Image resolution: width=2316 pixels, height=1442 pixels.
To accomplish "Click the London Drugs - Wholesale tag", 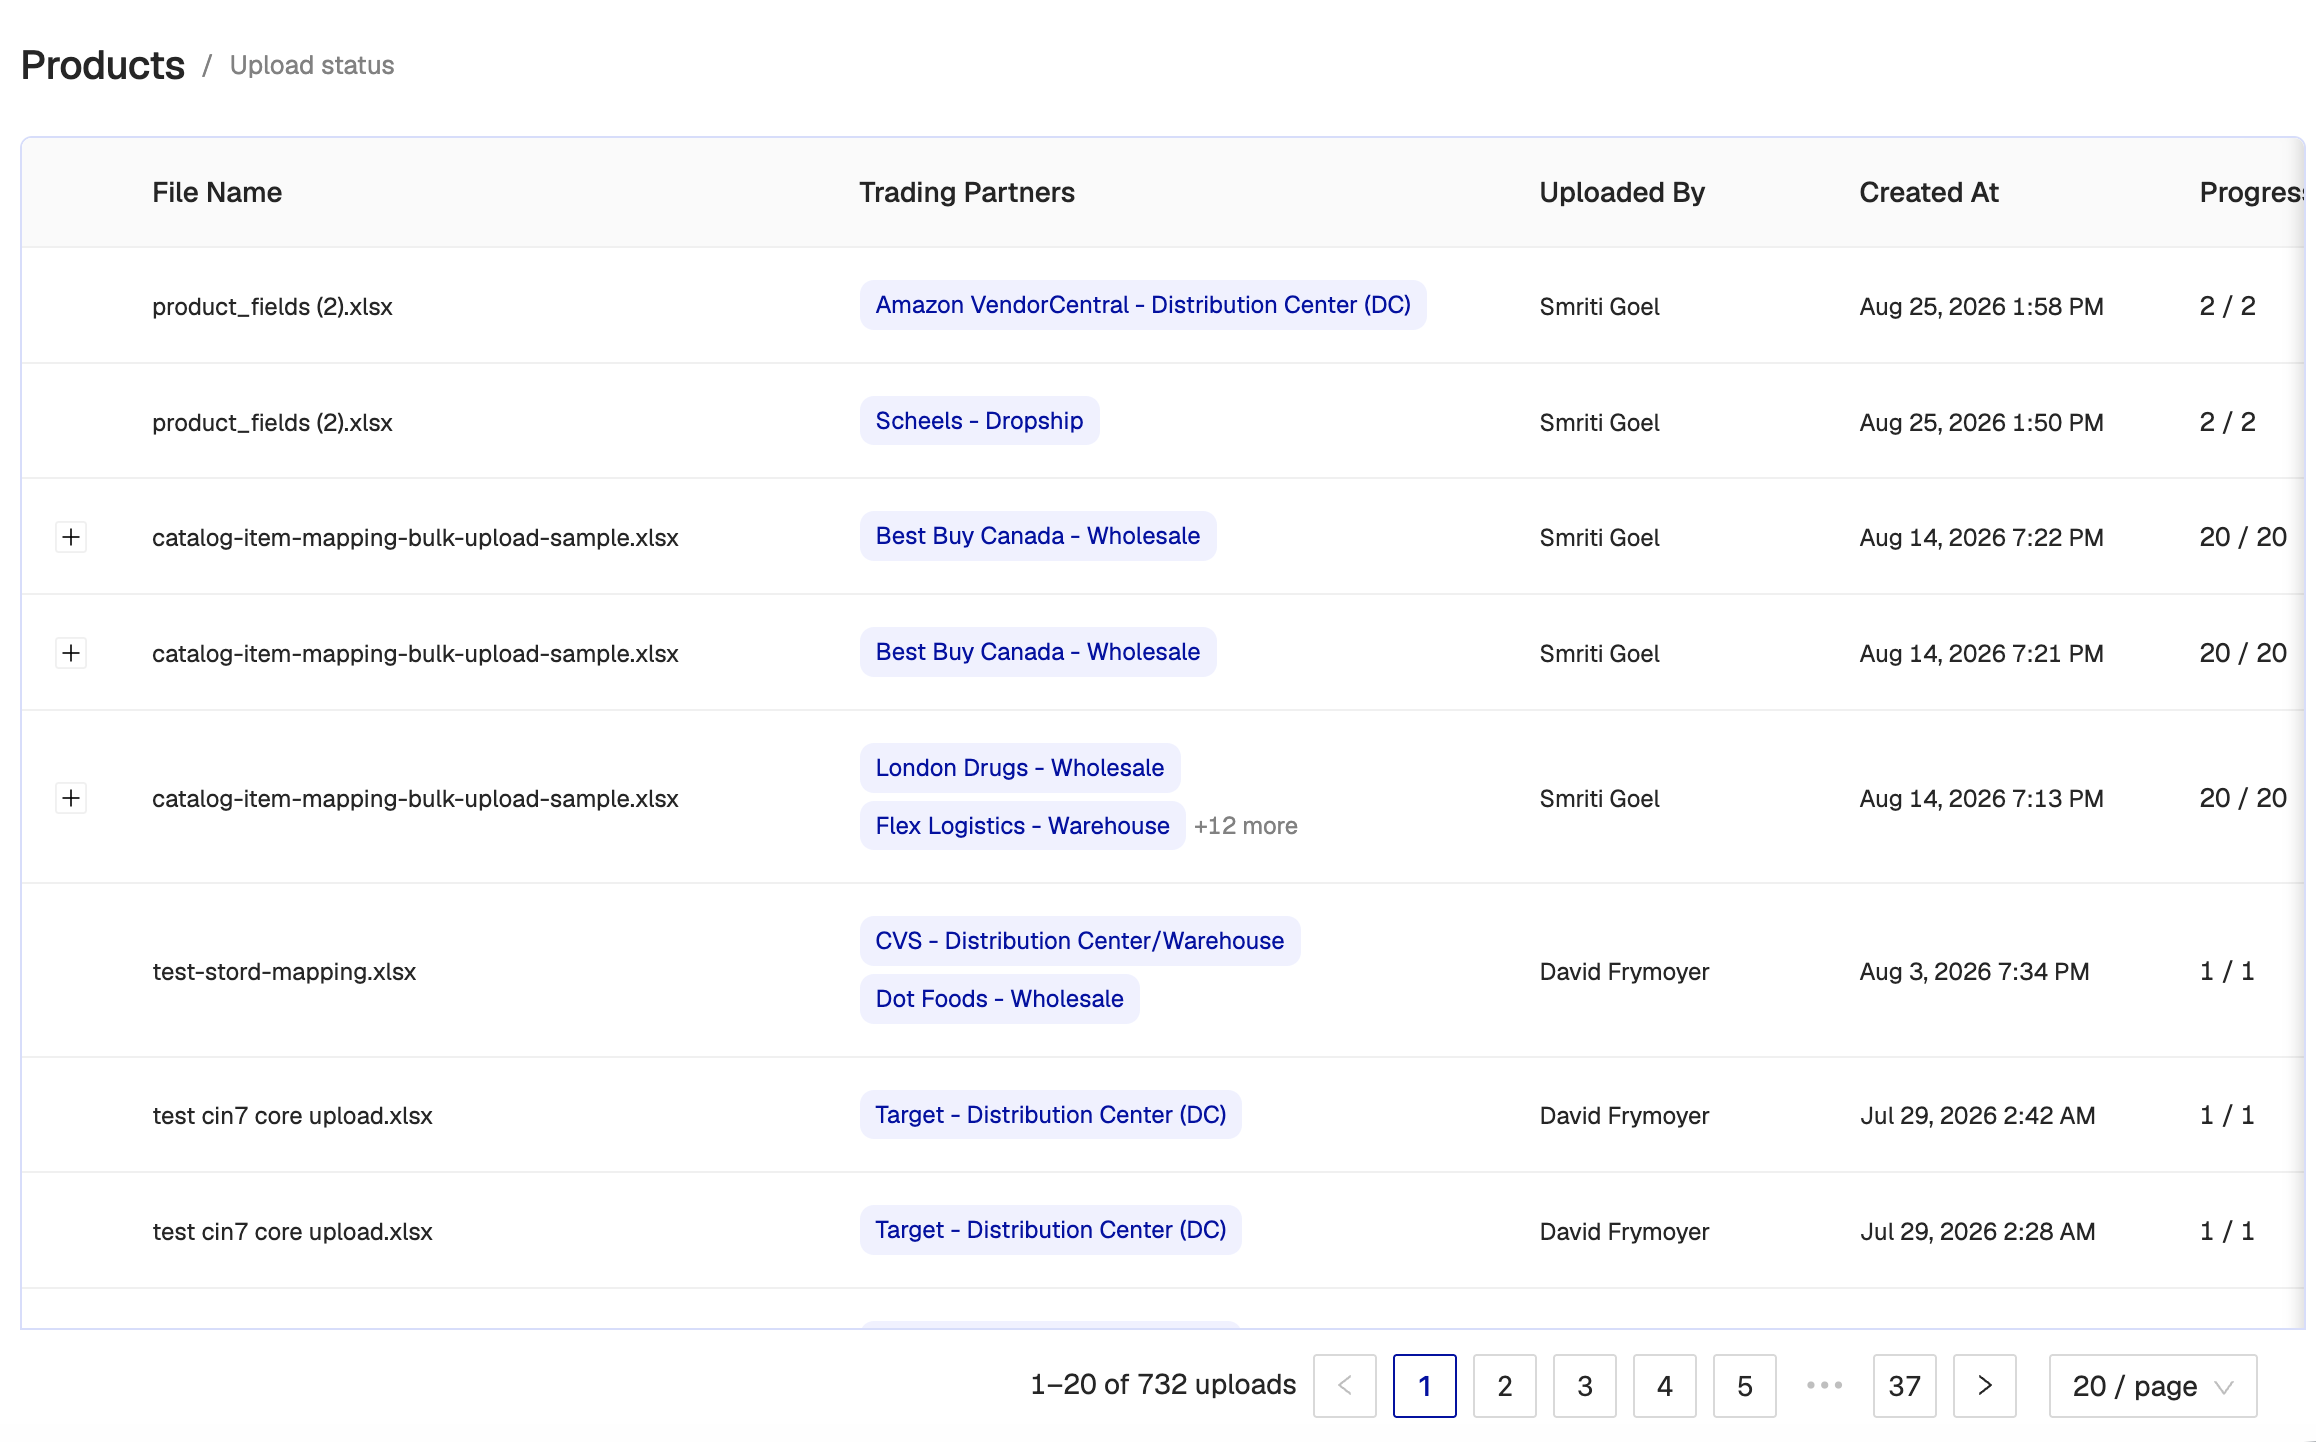I will (1019, 768).
